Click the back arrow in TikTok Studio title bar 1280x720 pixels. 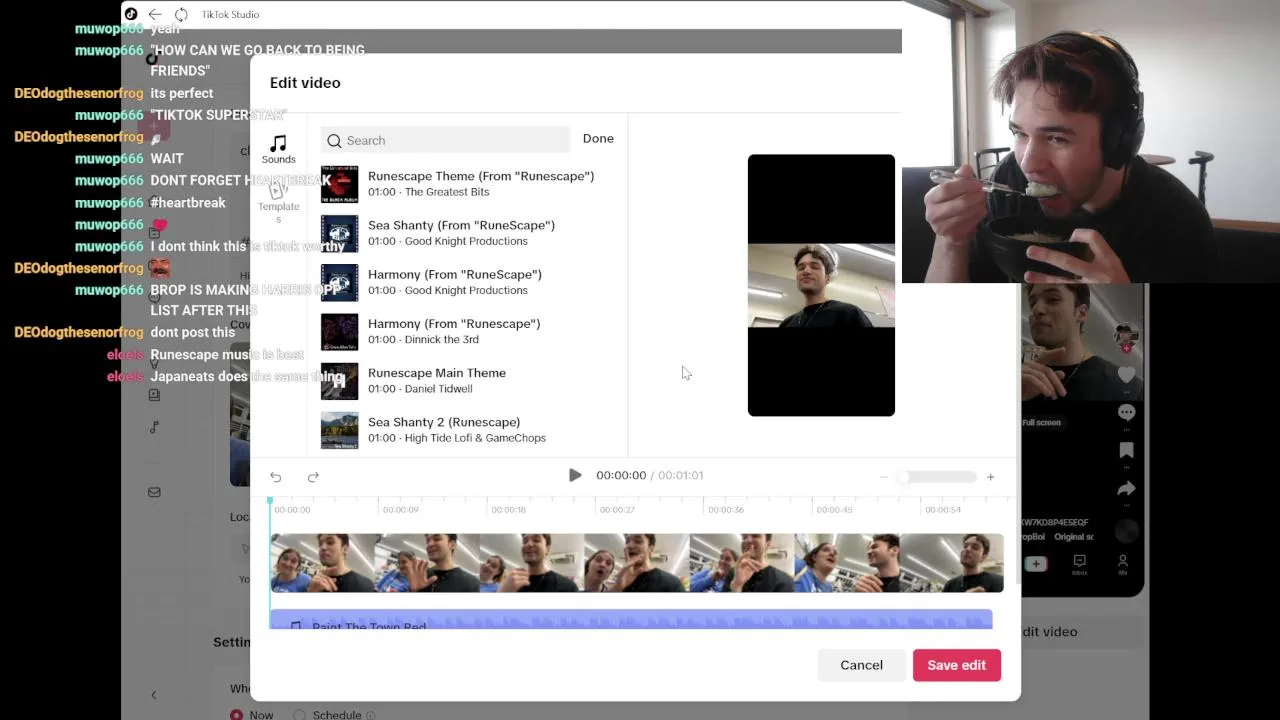(155, 14)
